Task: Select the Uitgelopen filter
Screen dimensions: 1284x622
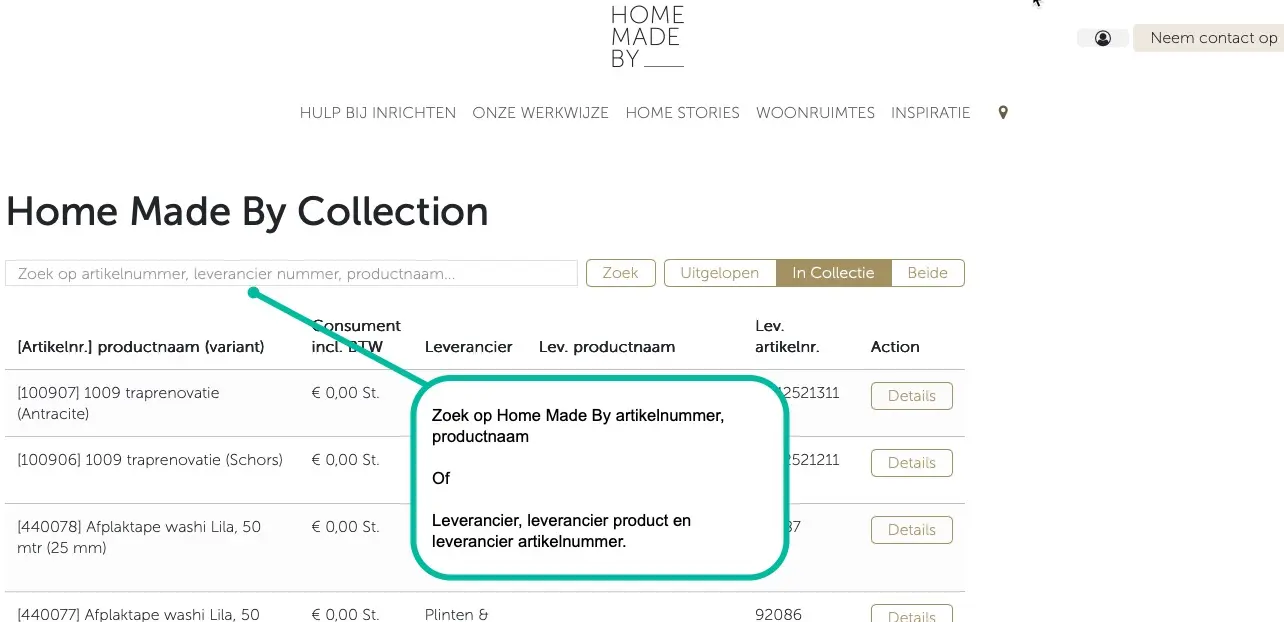Action: pyautogui.click(x=720, y=273)
